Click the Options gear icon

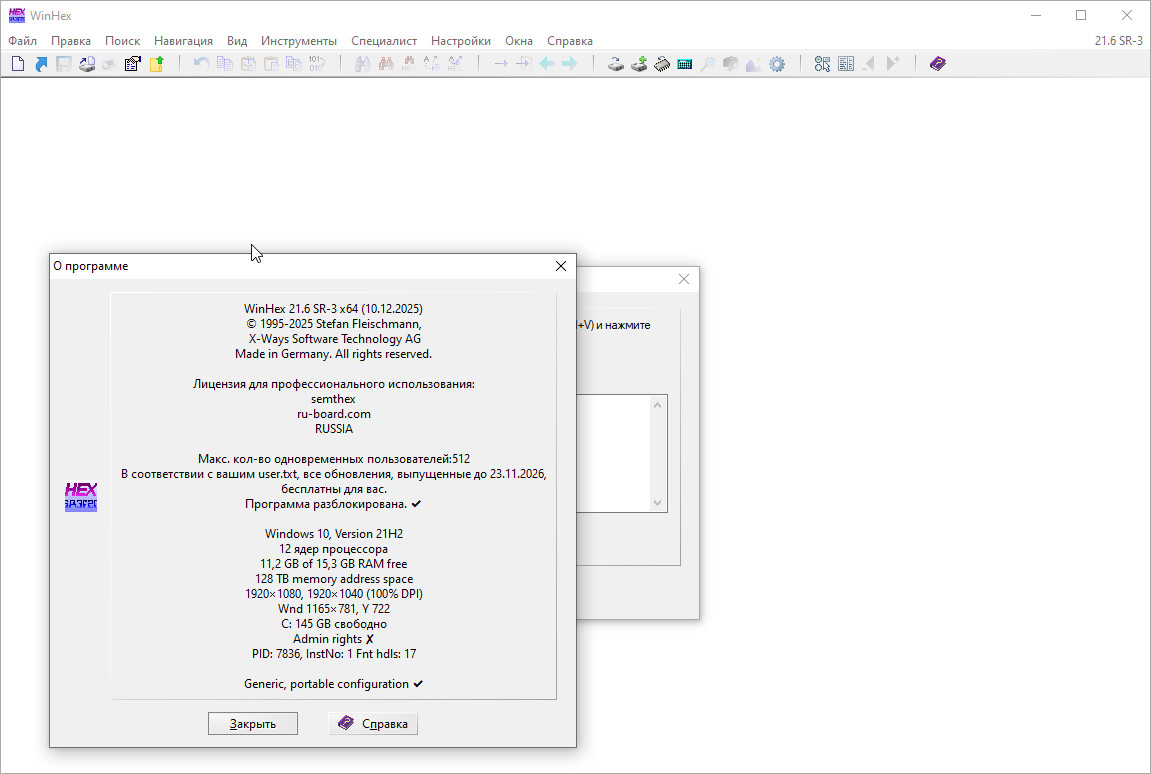pos(776,64)
